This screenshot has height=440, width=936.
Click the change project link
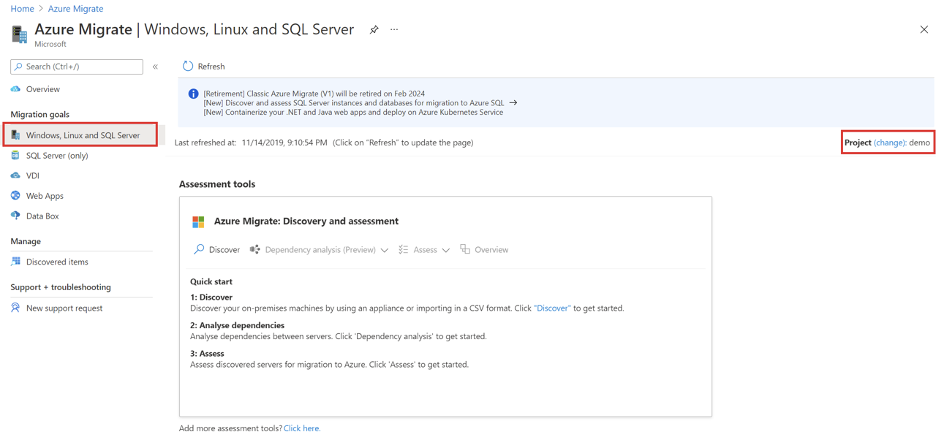click(889, 143)
